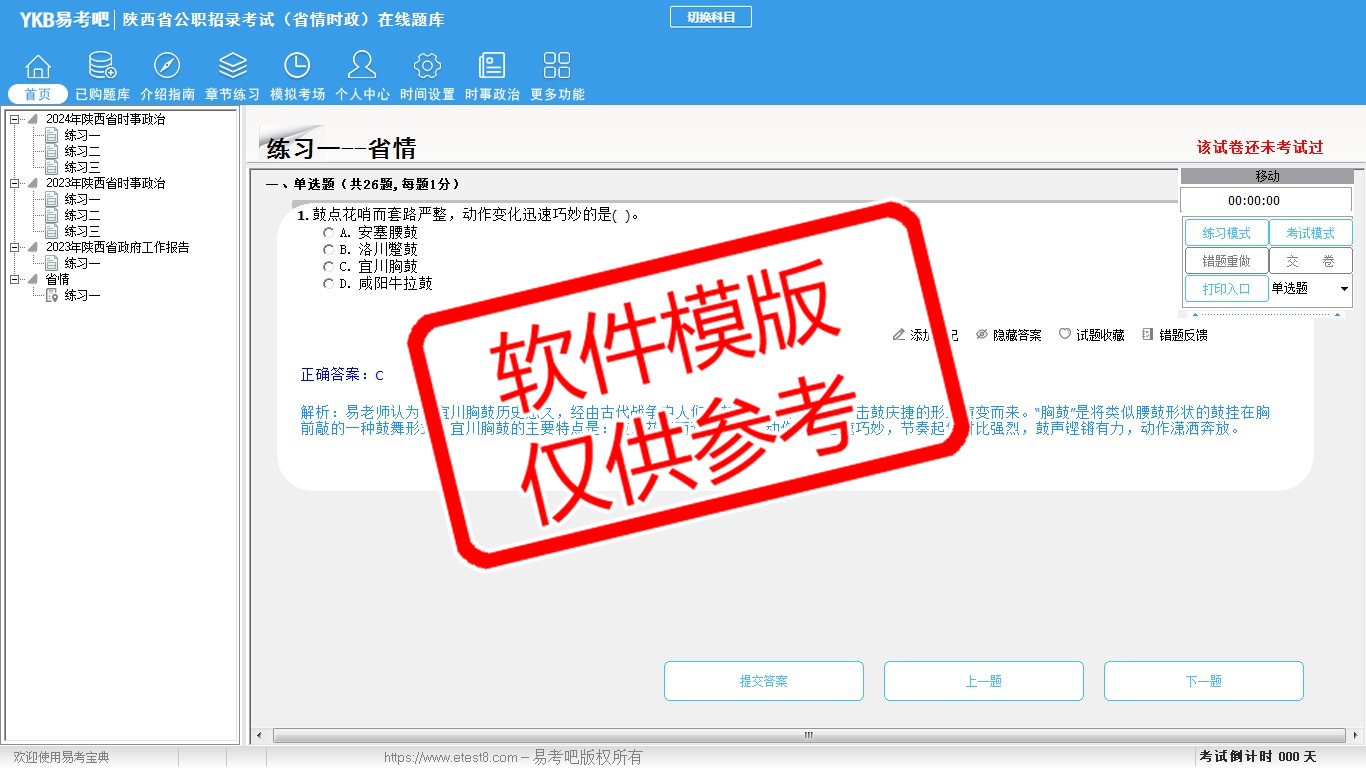The image size is (1366, 768).
Task: Open the 单选题 question type dropdown
Action: pyautogui.click(x=1343, y=289)
